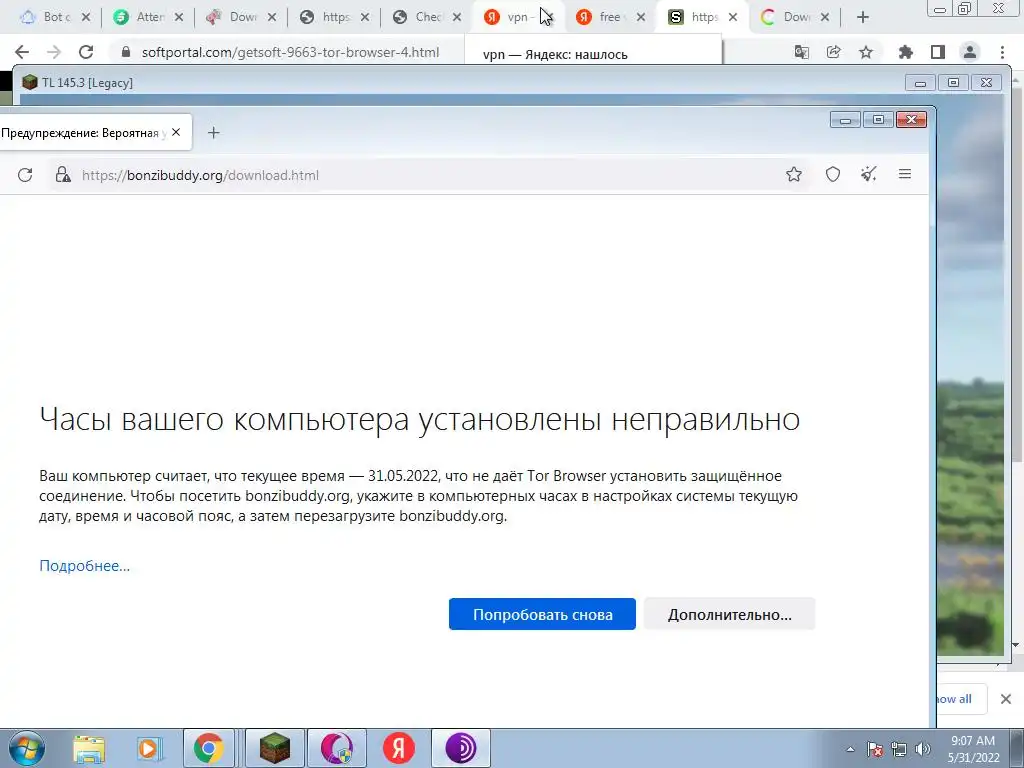Viewport: 1024px width, 768px height.
Task: Switch to Tor Browser on the taskbar
Action: [461, 748]
